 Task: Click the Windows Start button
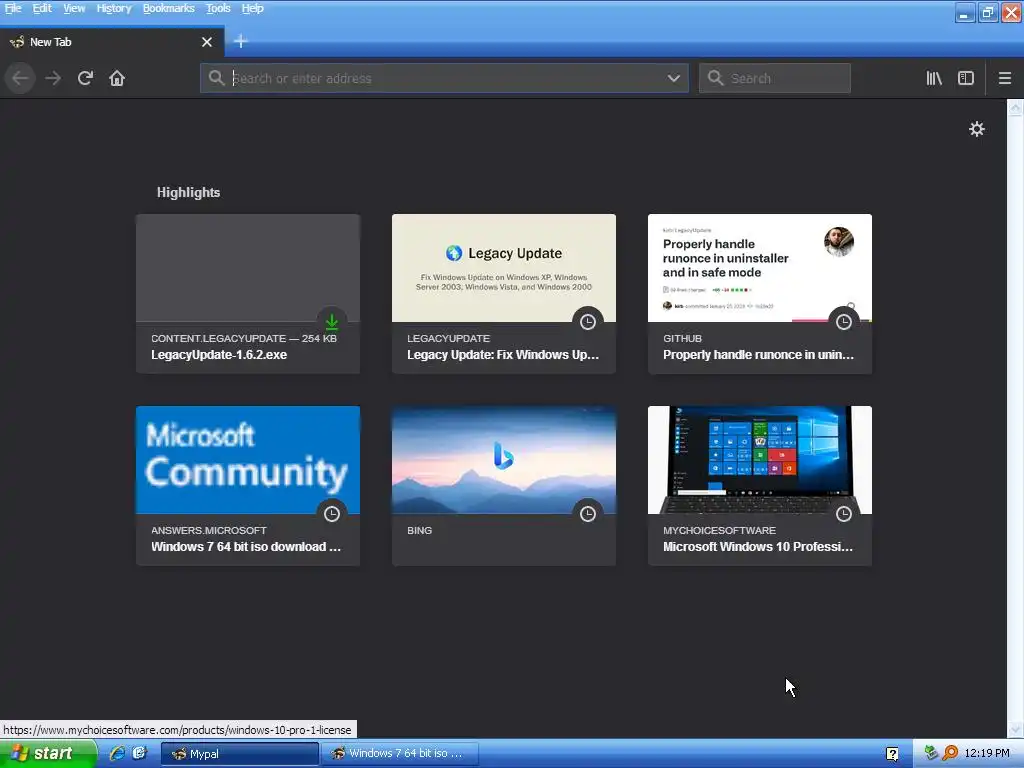[x=48, y=753]
